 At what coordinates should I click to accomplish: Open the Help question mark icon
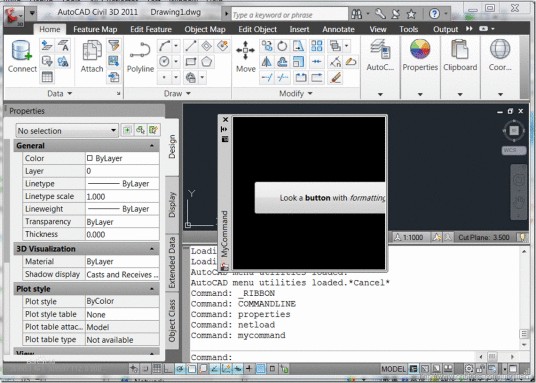[x=434, y=14]
